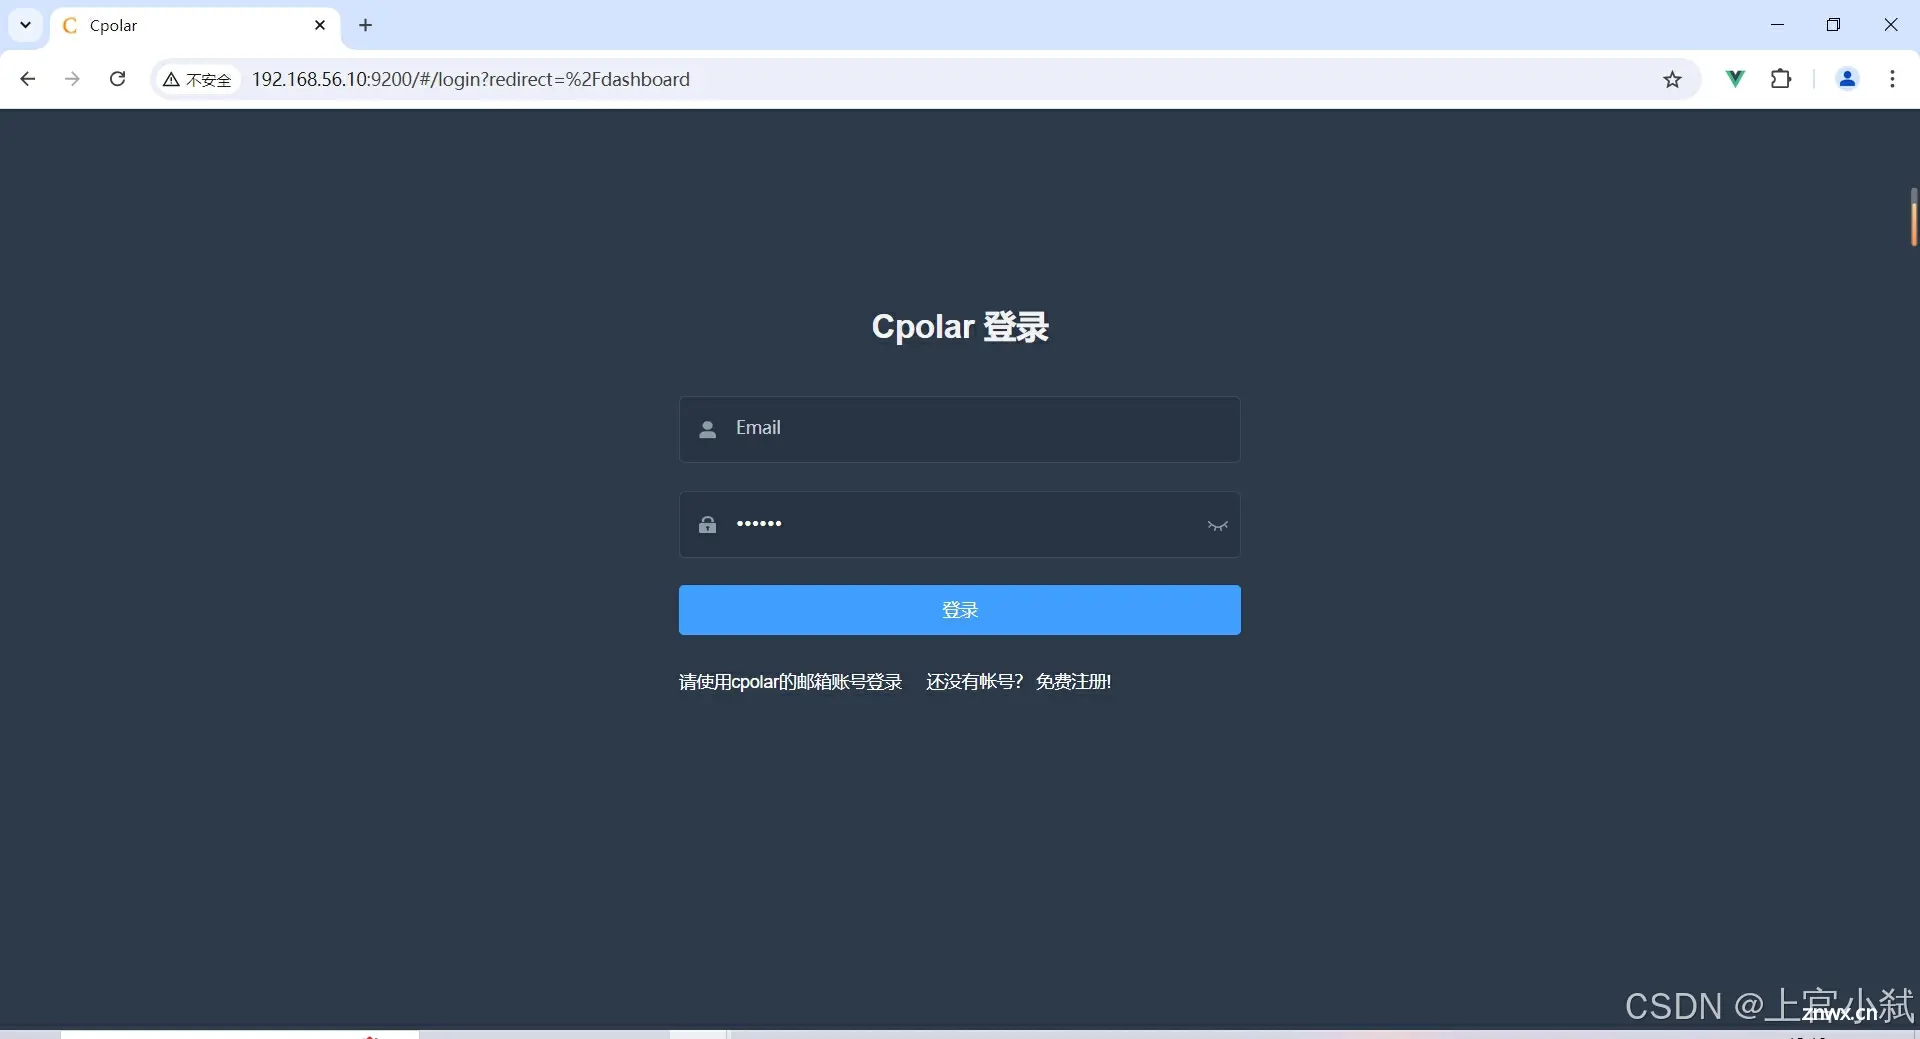
Task: Minimize the browser window
Action: tap(1777, 25)
